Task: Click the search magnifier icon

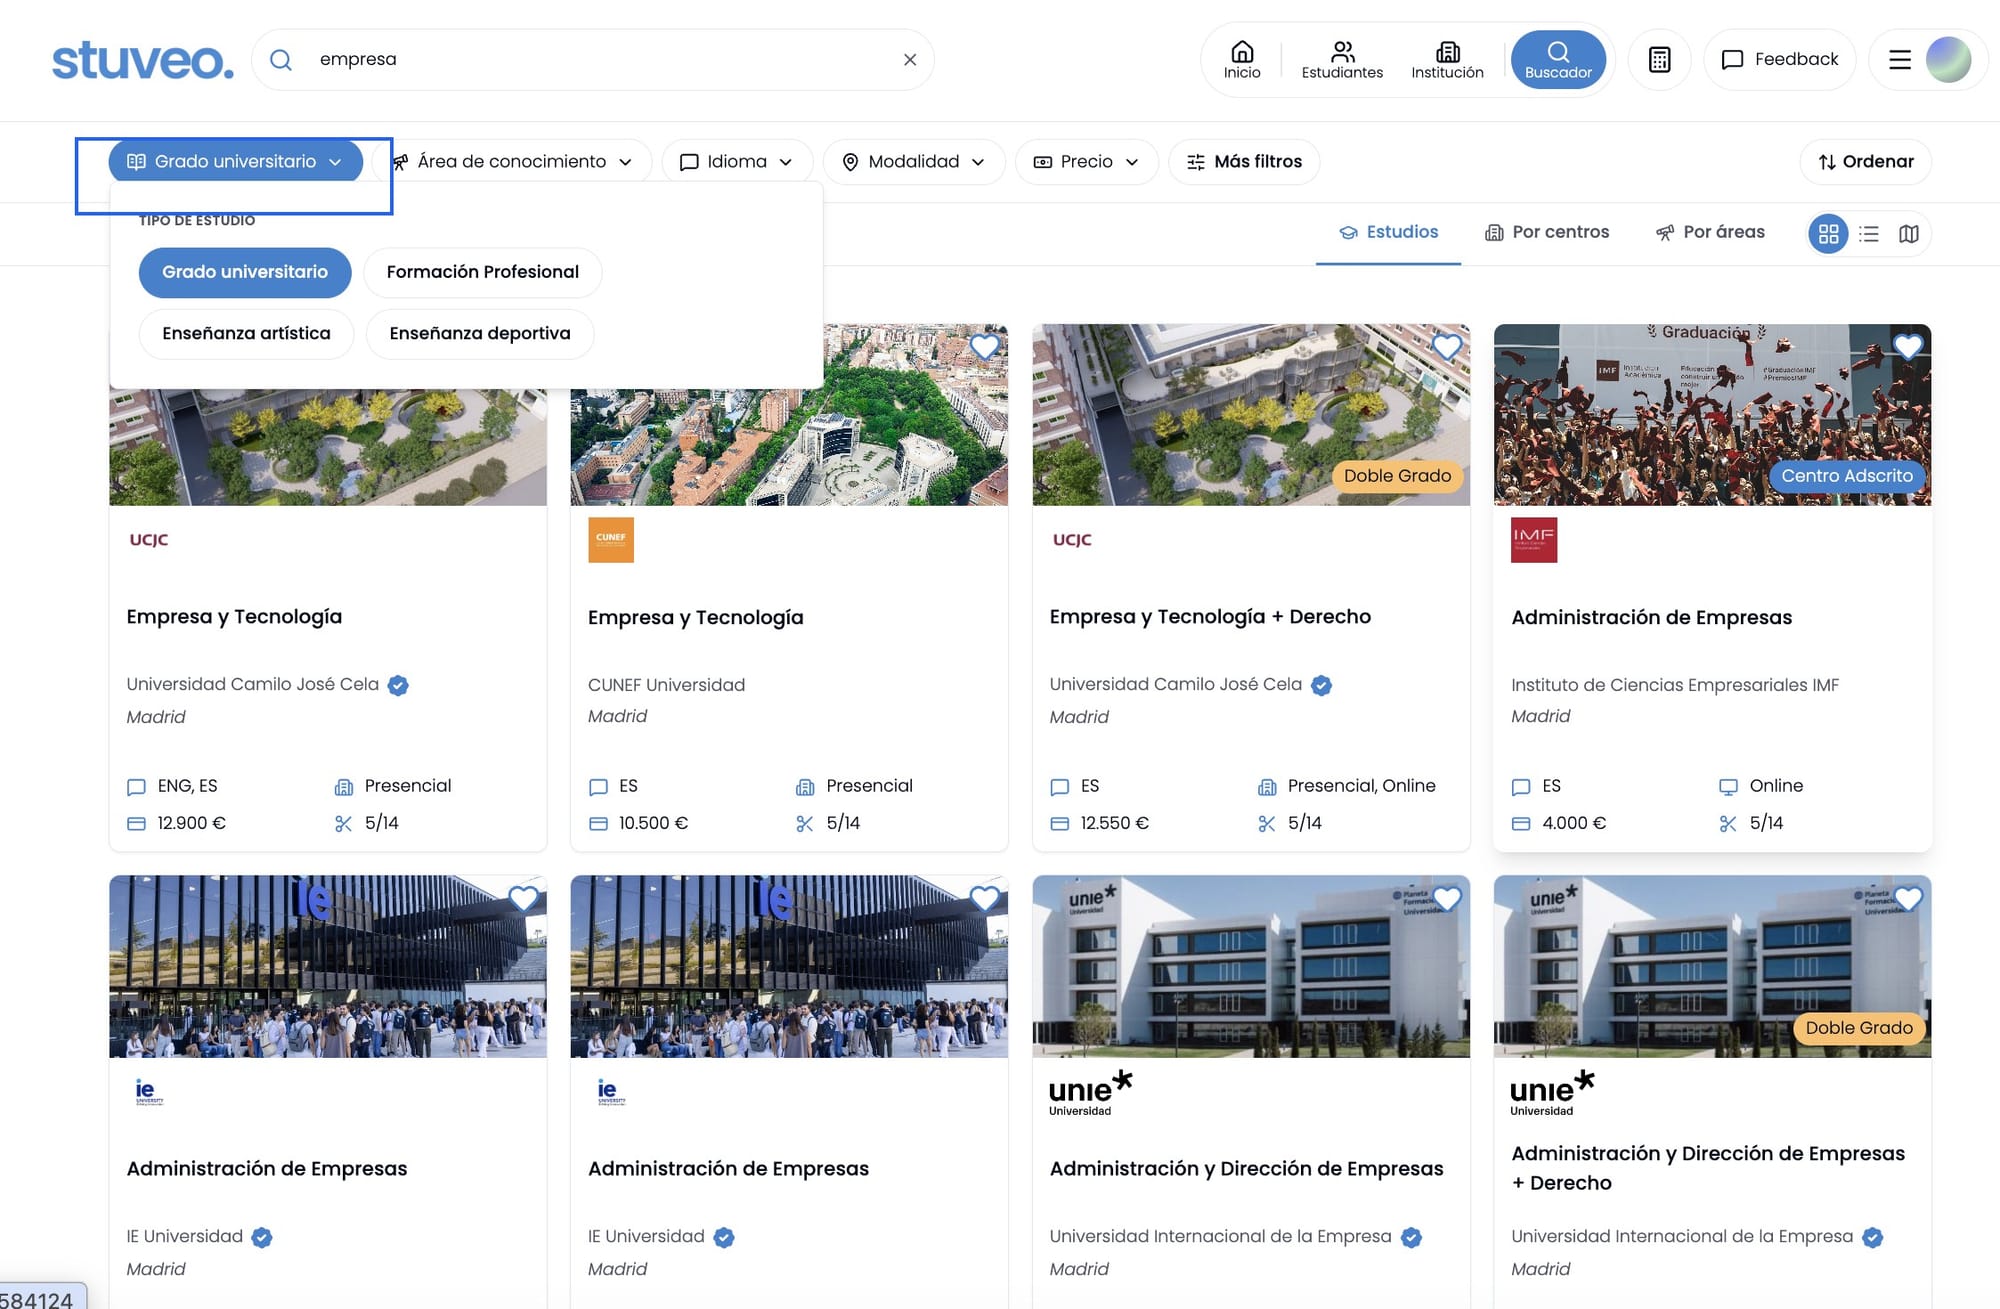Action: [281, 60]
